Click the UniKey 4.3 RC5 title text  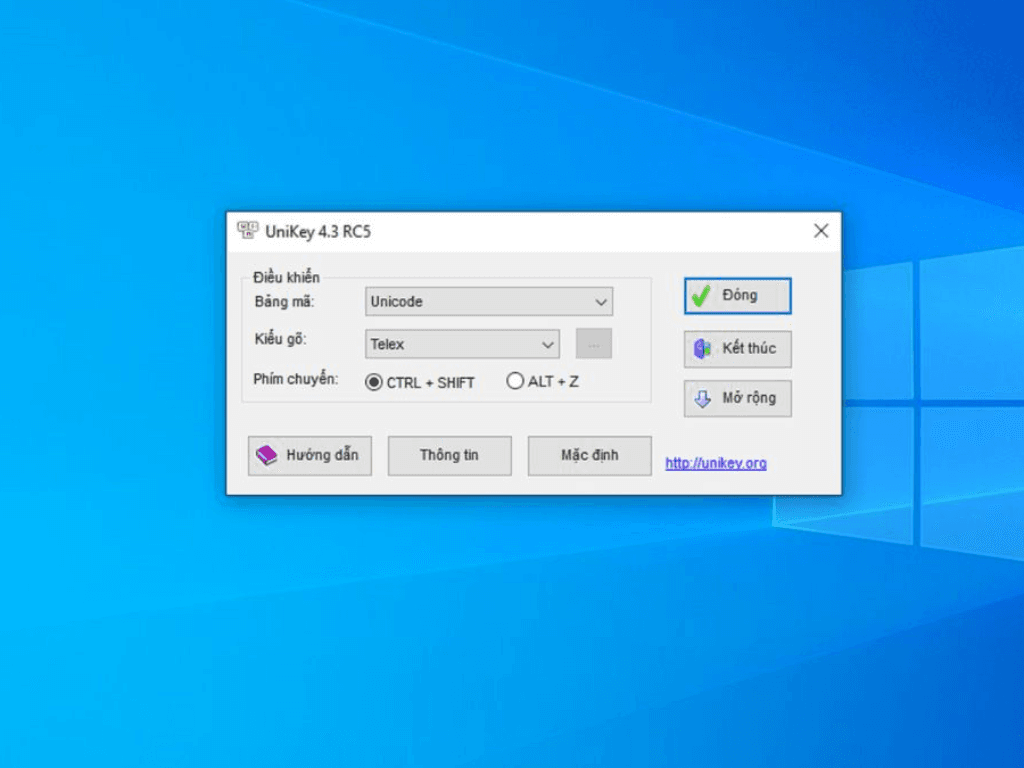click(x=318, y=231)
